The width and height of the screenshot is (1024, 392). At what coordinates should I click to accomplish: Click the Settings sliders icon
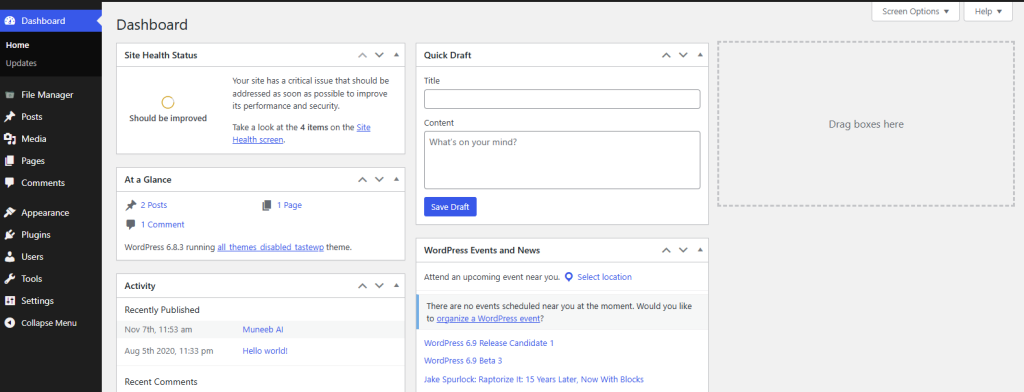coord(10,301)
